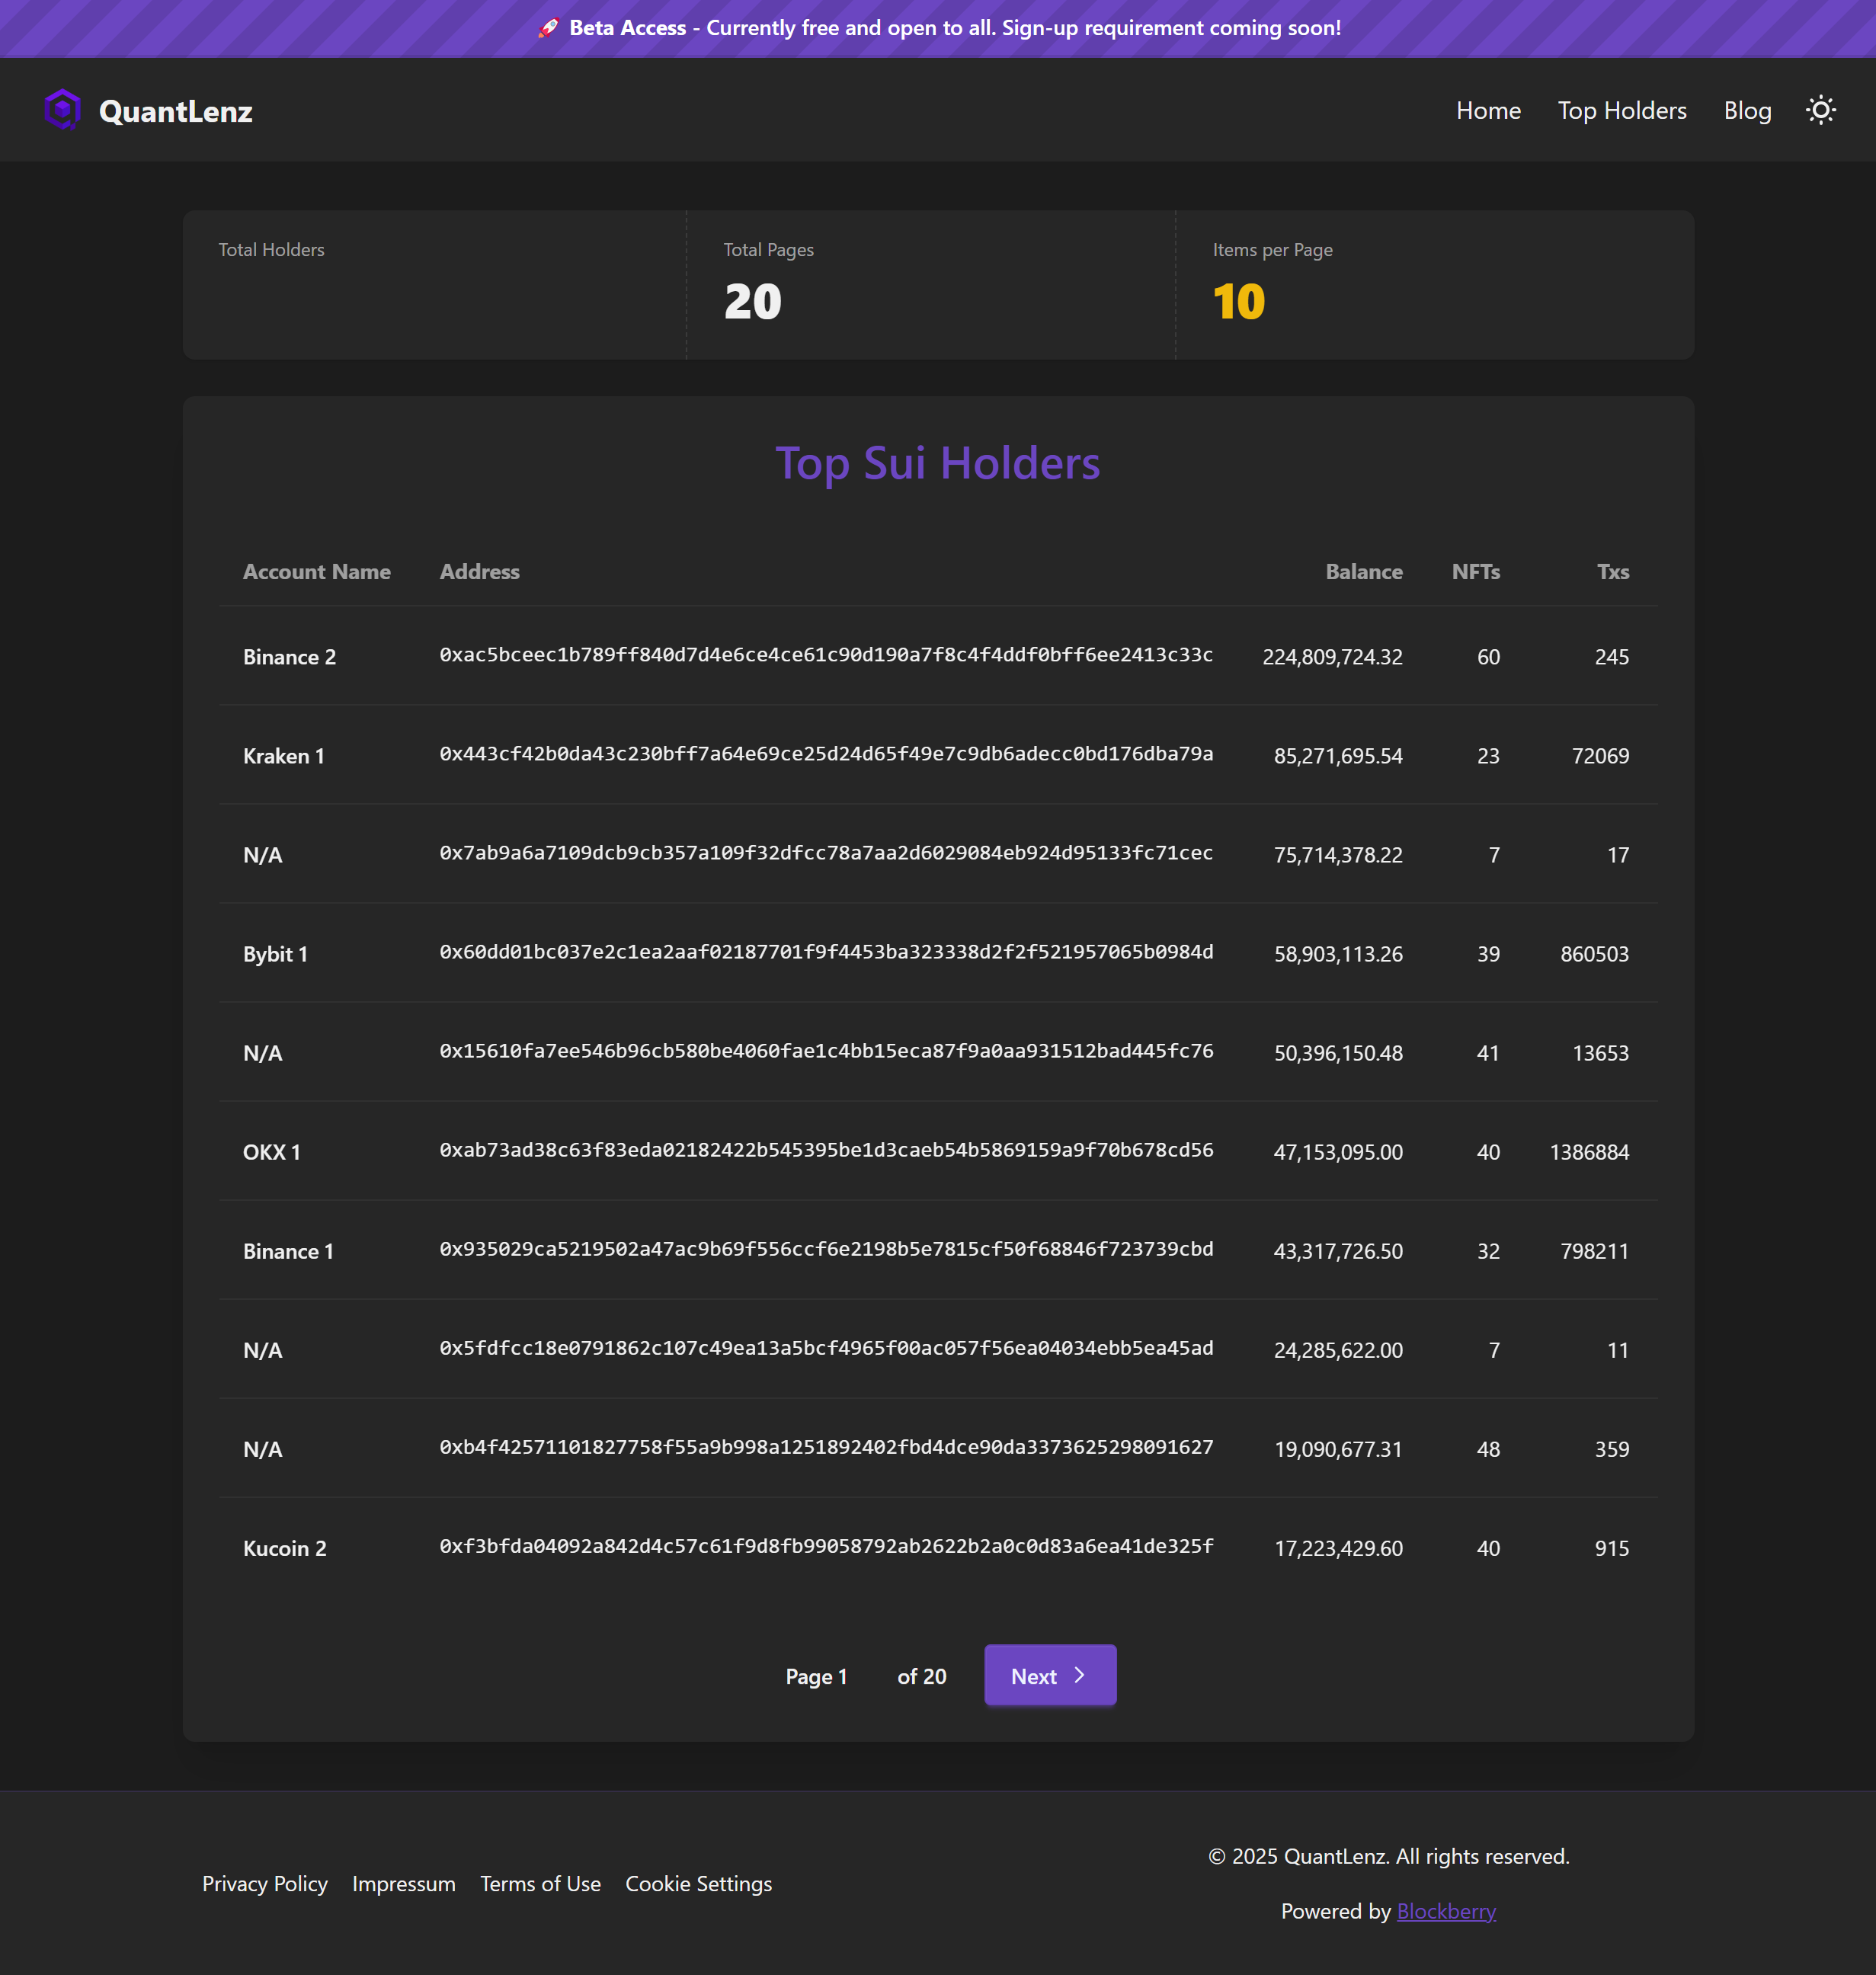
Task: Open the Terms of Use link
Action: click(x=540, y=1883)
